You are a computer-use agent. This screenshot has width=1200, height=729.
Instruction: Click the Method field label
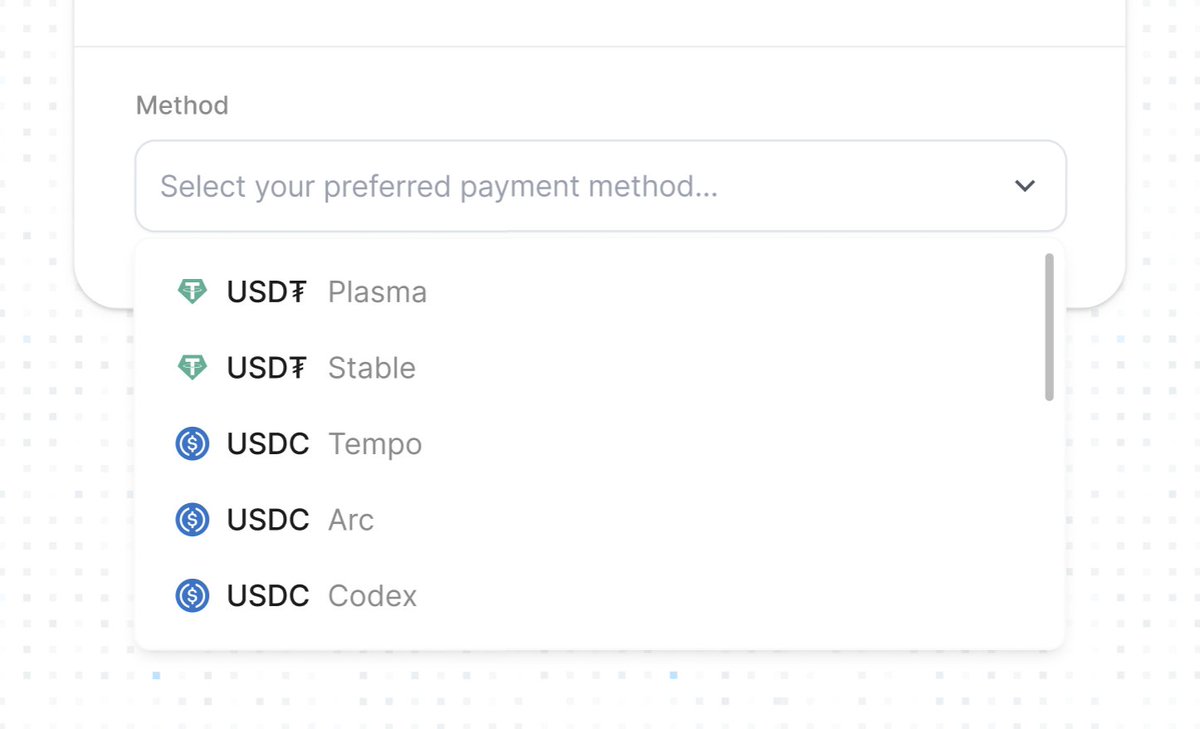coord(182,105)
